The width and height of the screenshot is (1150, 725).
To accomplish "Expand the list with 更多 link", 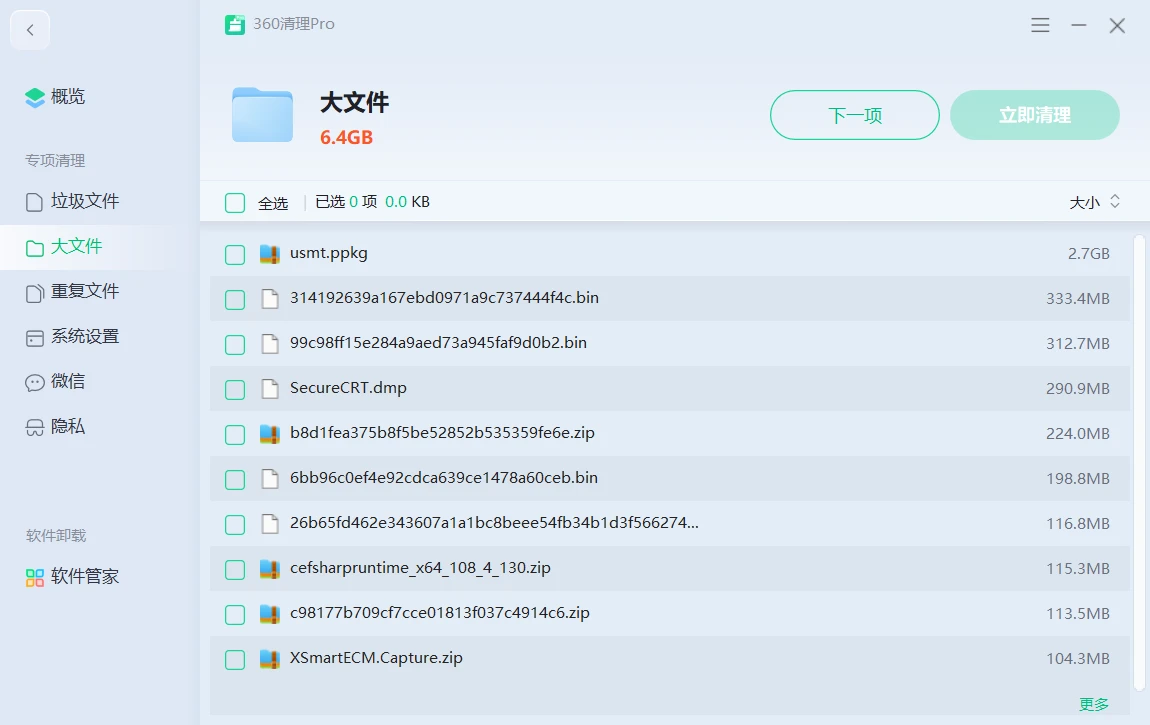I will pyautogui.click(x=1094, y=704).
